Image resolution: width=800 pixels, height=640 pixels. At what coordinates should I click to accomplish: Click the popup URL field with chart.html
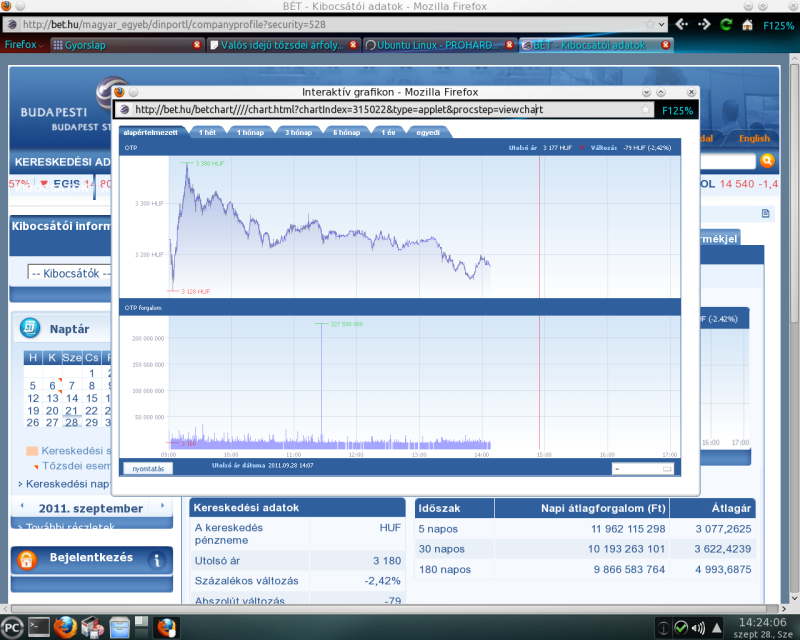tap(384, 109)
